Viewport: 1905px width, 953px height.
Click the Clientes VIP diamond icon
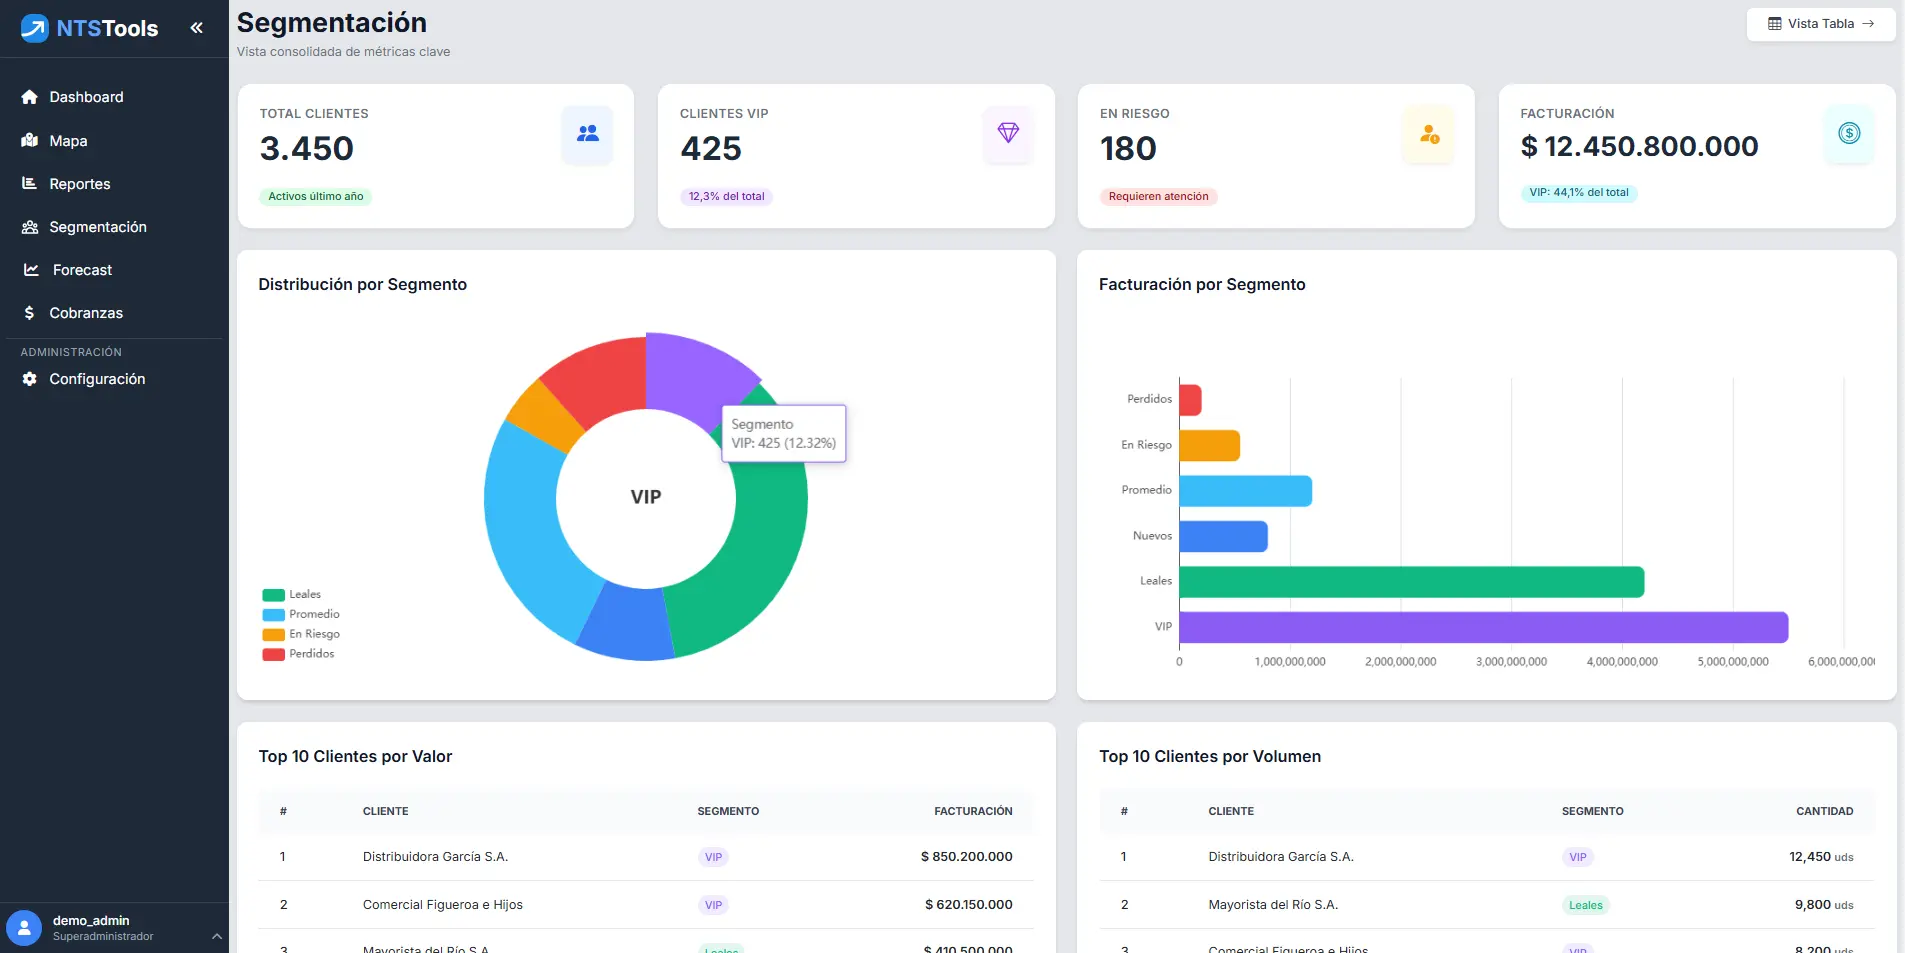pyautogui.click(x=1008, y=133)
